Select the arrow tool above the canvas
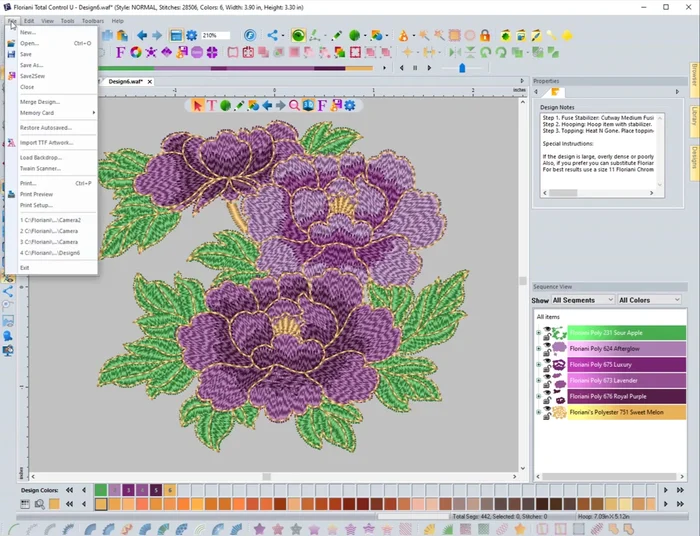Image resolution: width=700 pixels, height=536 pixels. point(198,105)
